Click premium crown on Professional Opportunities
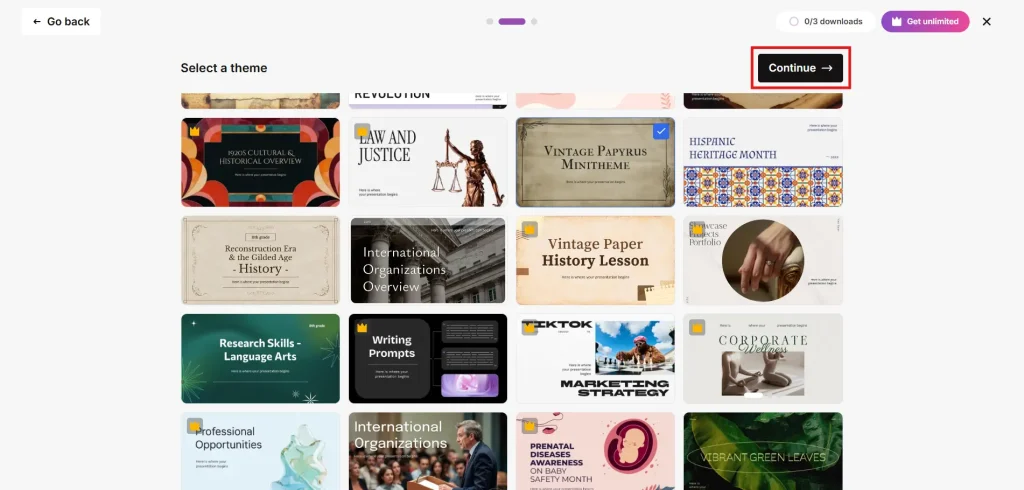Image resolution: width=1024 pixels, height=490 pixels. click(x=195, y=426)
